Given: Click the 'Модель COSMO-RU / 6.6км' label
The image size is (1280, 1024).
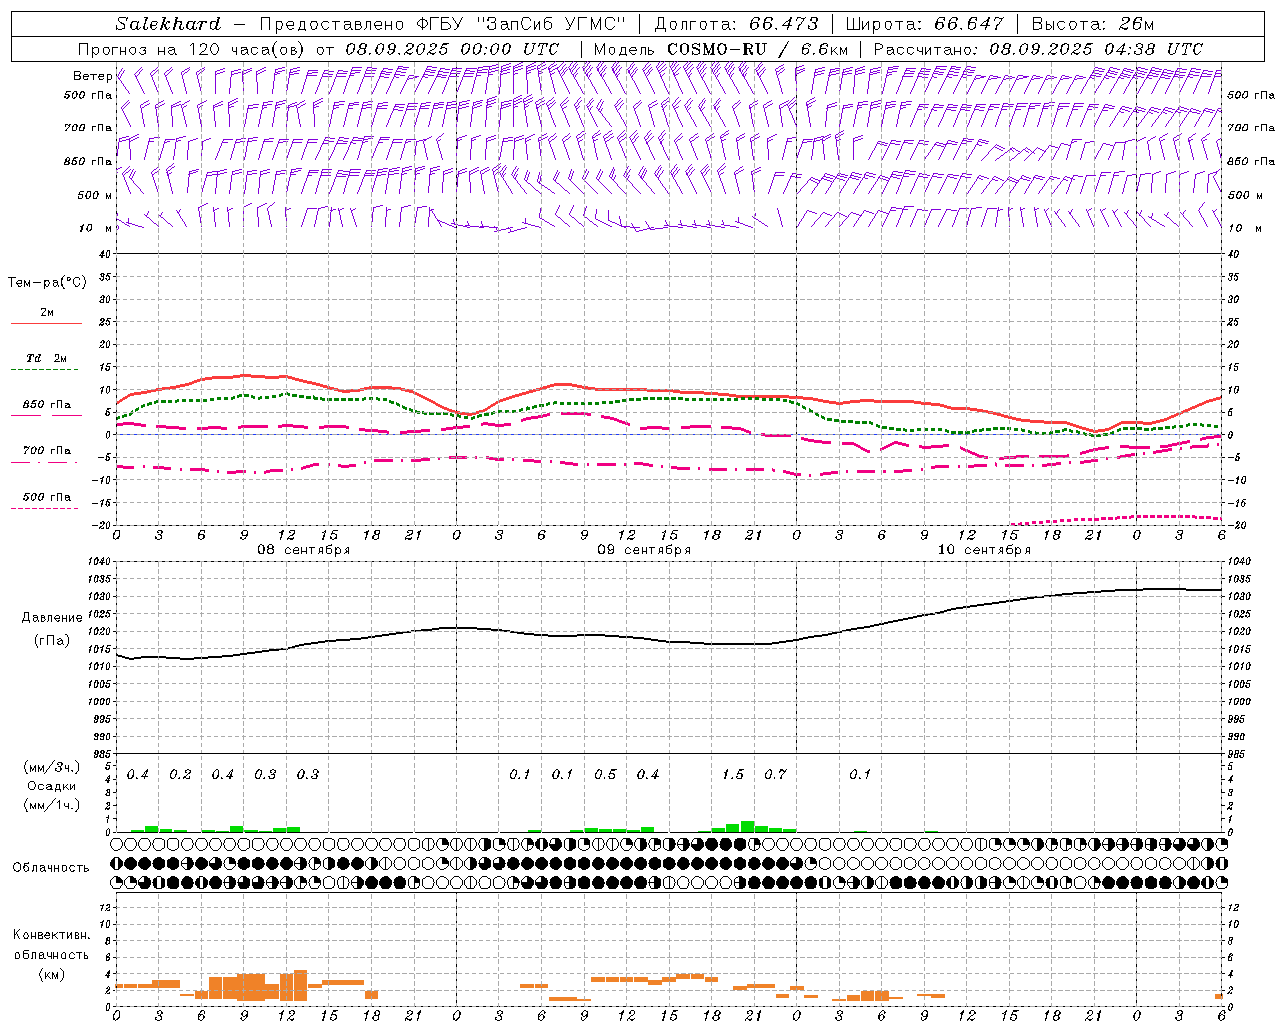Looking at the screenshot, I should click(721, 49).
